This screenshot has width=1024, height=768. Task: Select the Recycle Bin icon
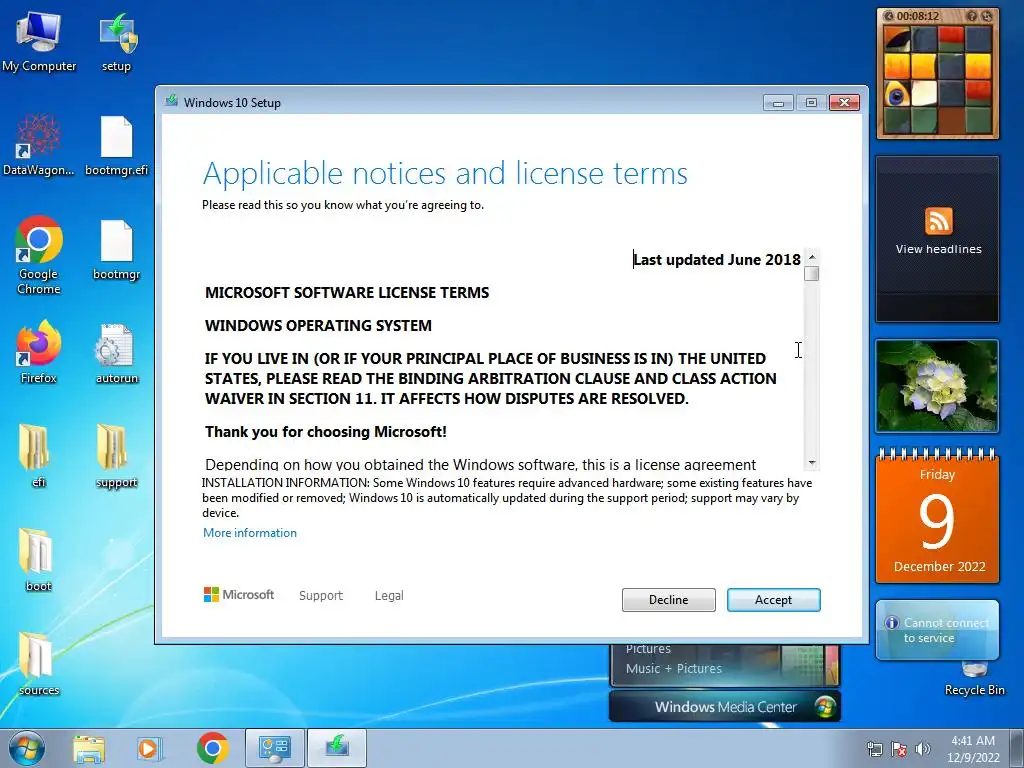pos(974,679)
